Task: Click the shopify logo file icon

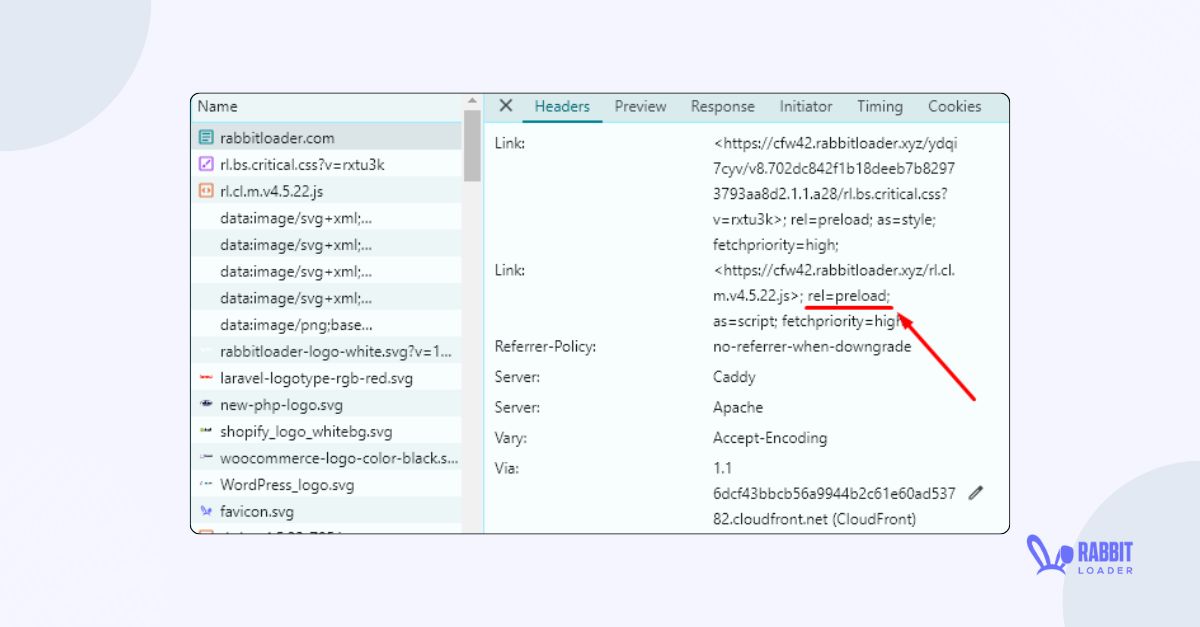Action: click(206, 432)
